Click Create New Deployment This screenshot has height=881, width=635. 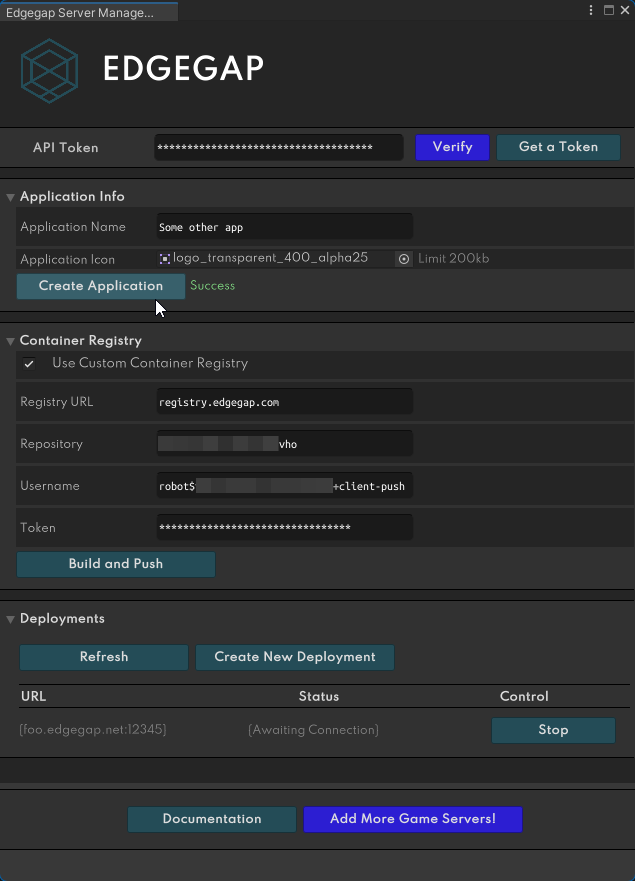[295, 657]
